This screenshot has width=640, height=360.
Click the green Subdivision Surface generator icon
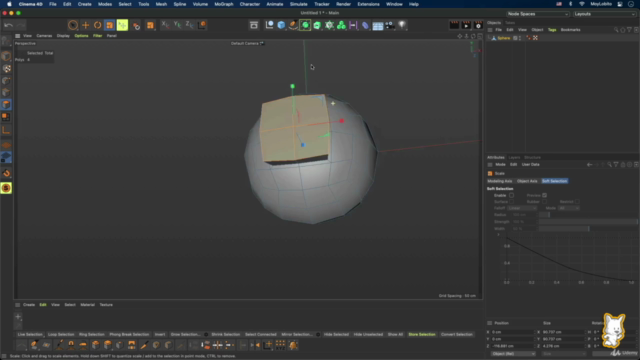pyautogui.click(x=305, y=25)
